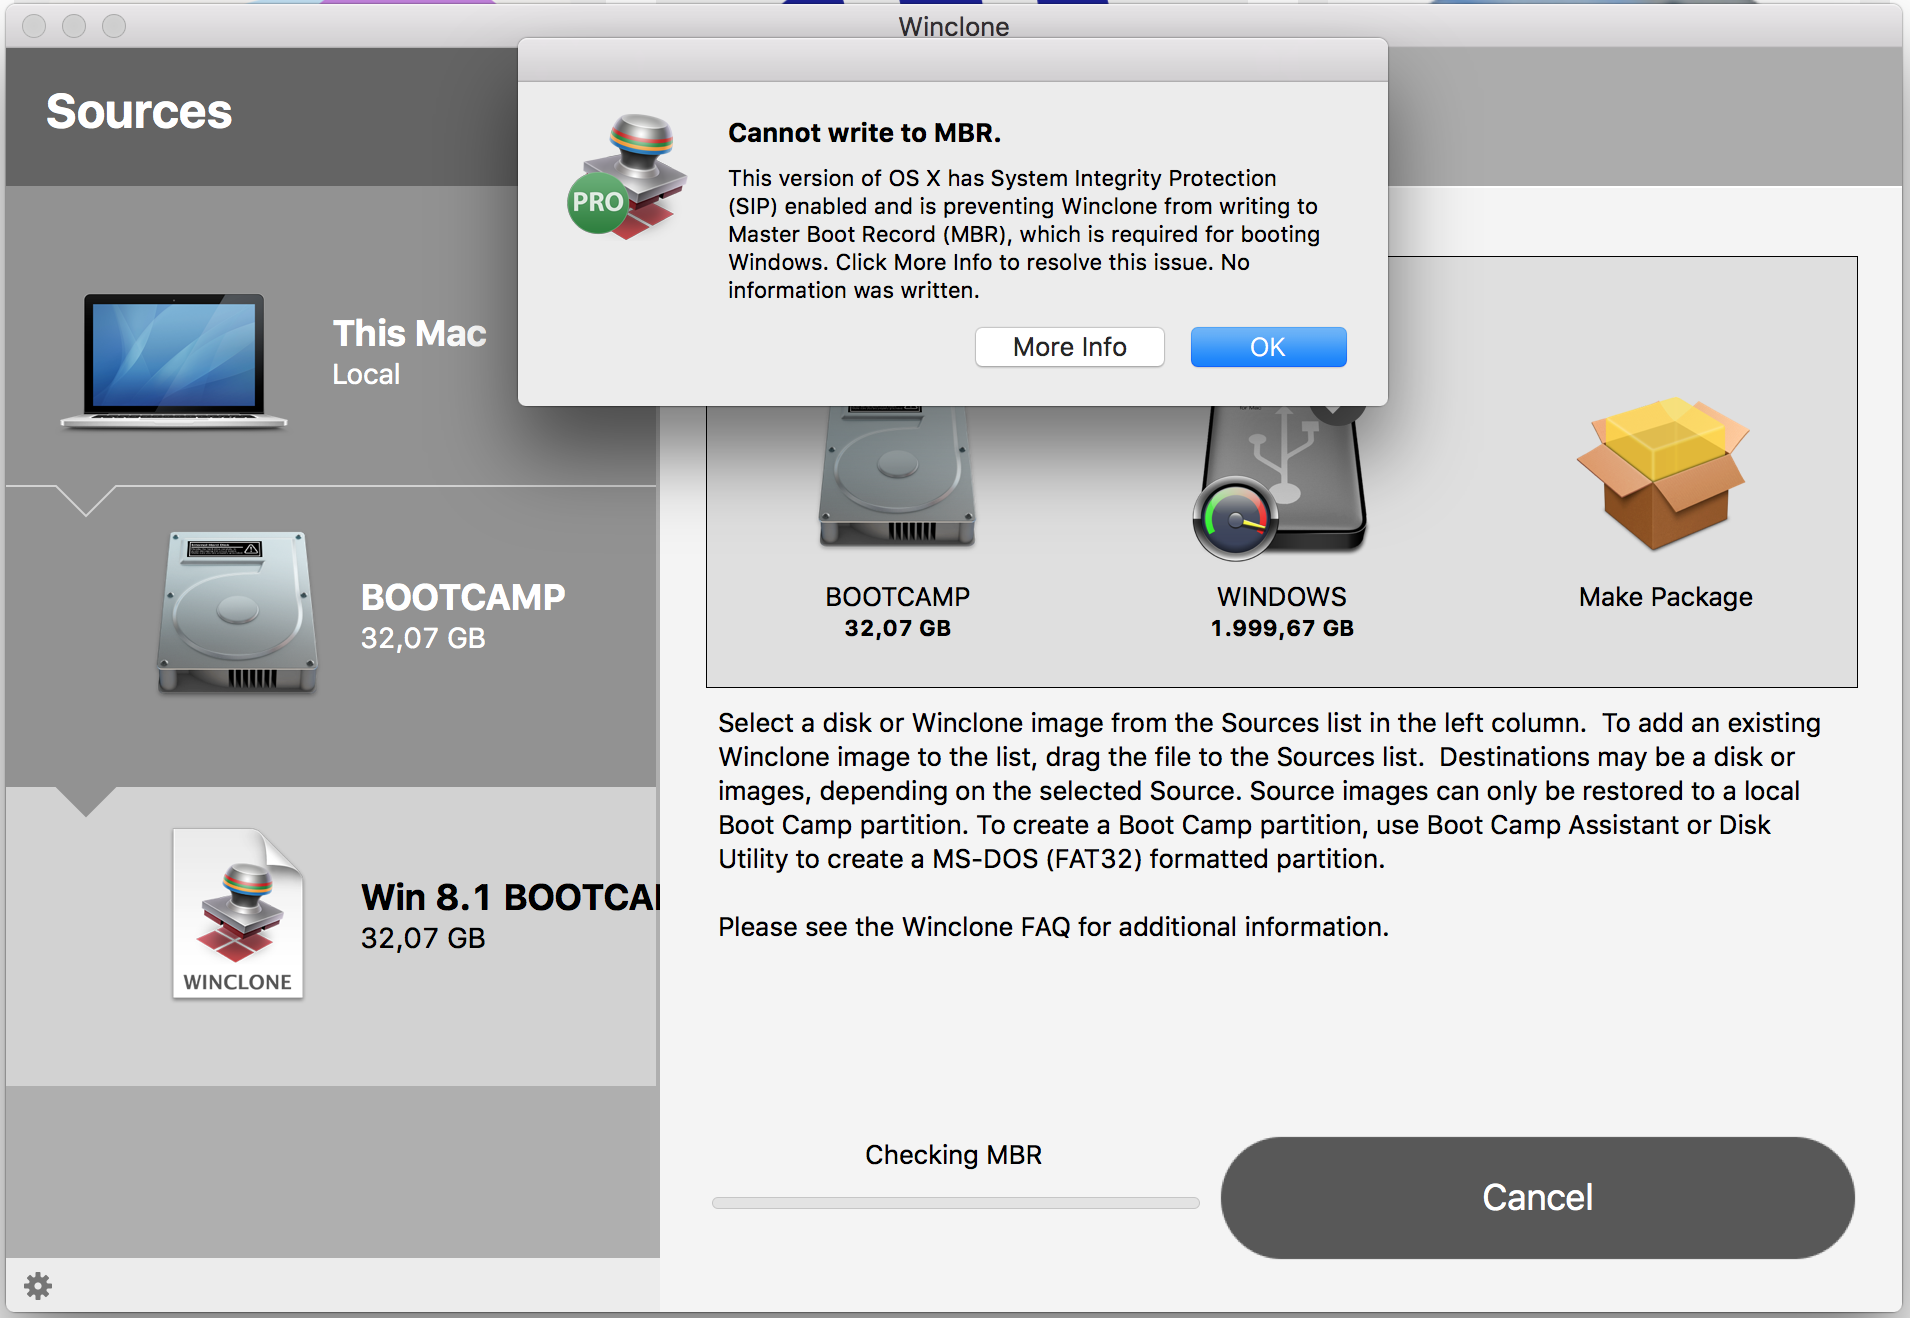Image resolution: width=1910 pixels, height=1318 pixels.
Task: Choose the BOOTCAMP destination disk icon
Action: [x=897, y=476]
